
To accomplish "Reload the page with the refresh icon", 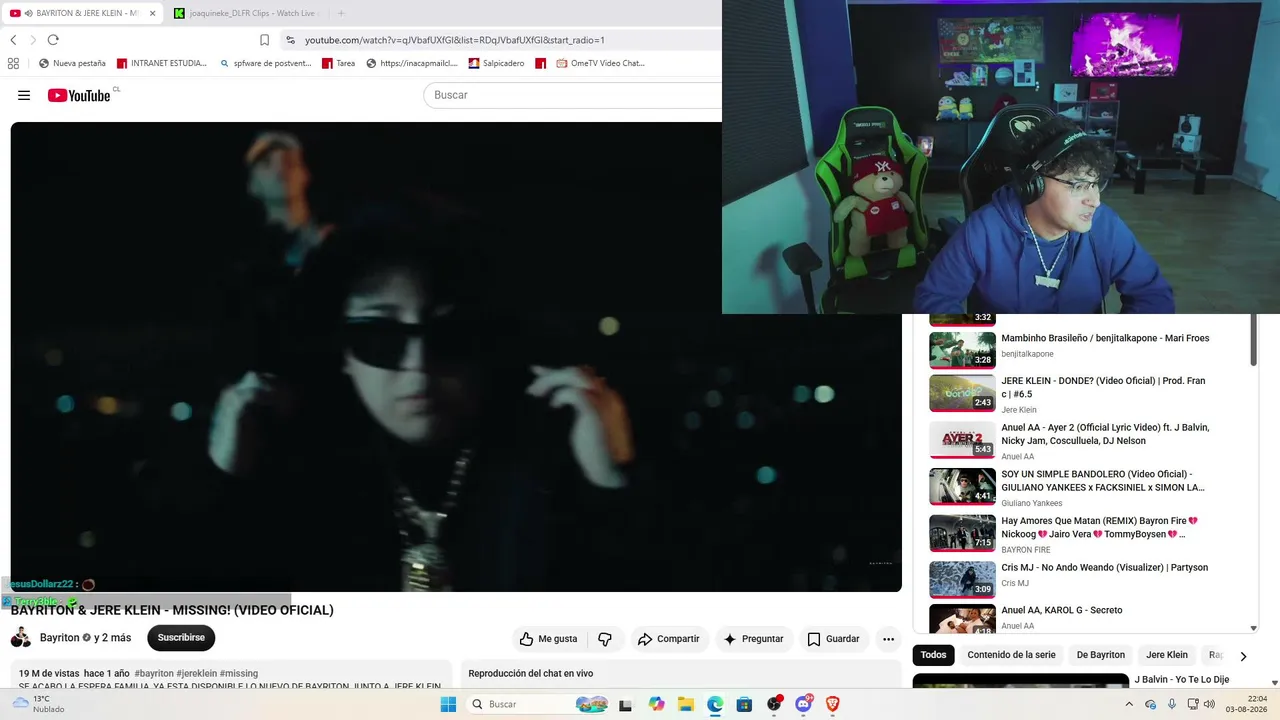I will pyautogui.click(x=53, y=40).
